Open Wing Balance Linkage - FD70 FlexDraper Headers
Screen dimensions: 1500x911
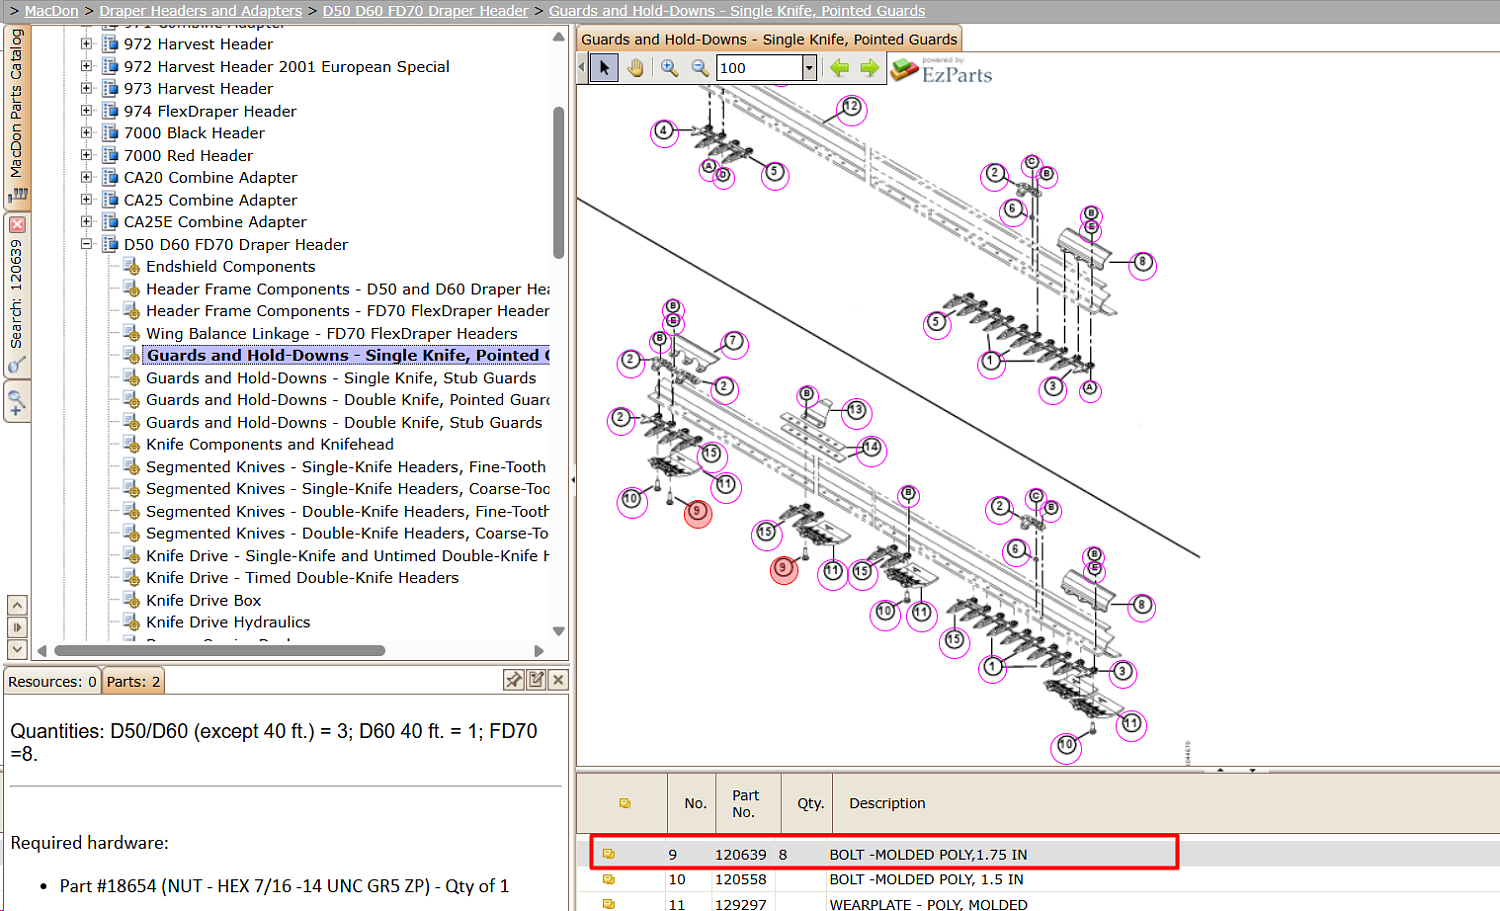pos(332,333)
